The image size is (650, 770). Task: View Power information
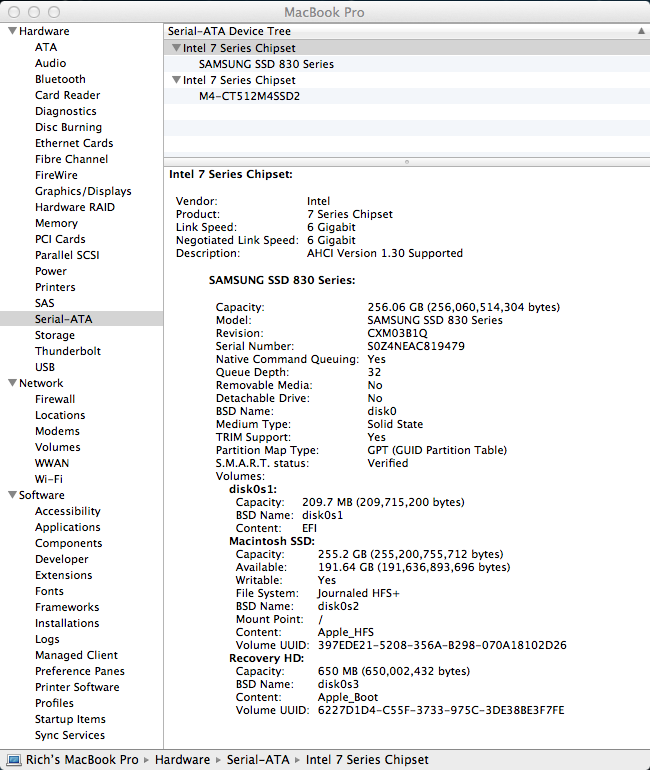[51, 271]
